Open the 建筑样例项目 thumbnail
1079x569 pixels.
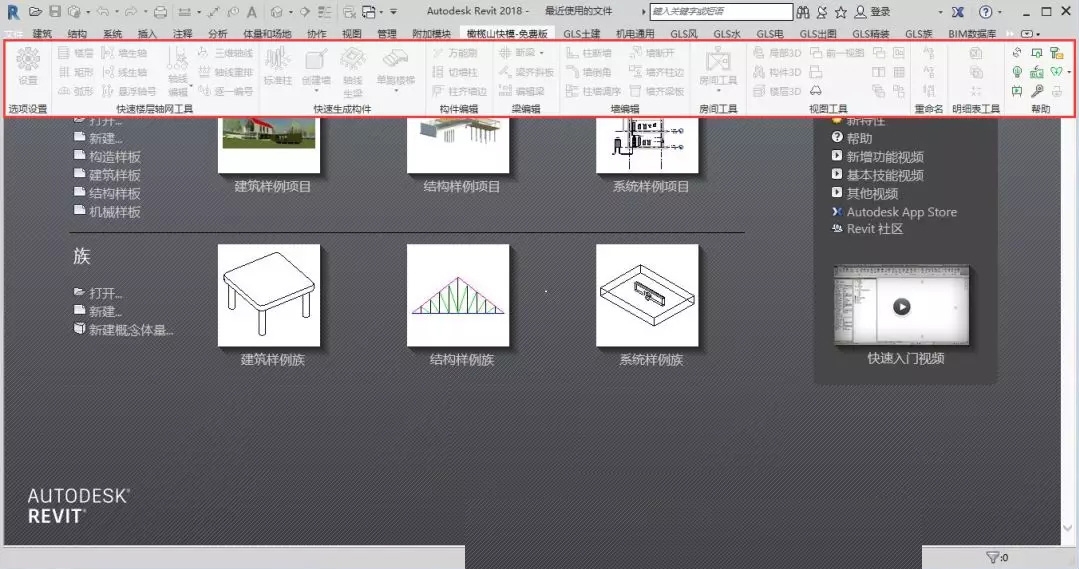click(x=269, y=144)
